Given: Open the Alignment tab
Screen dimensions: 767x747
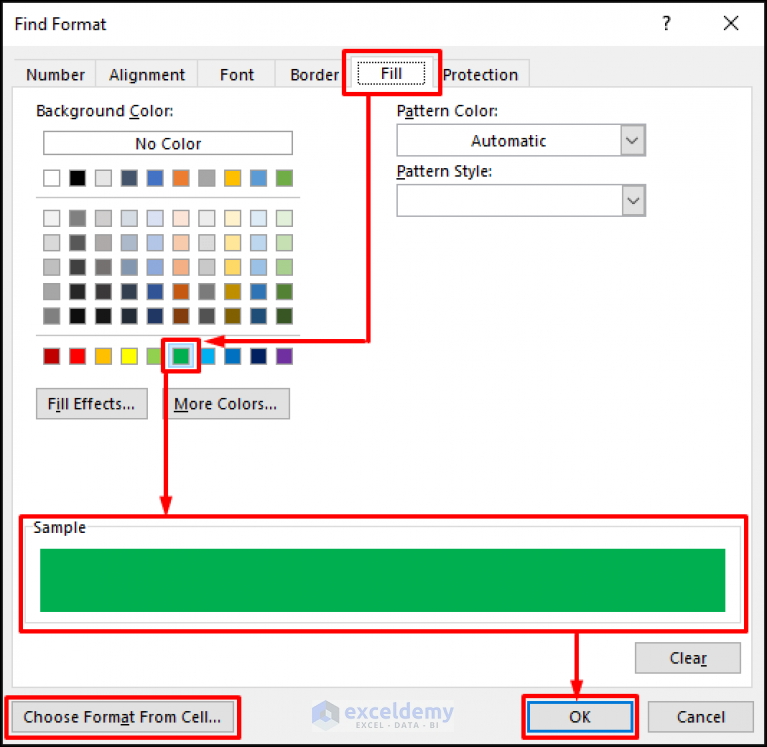Looking at the screenshot, I should coord(147,74).
